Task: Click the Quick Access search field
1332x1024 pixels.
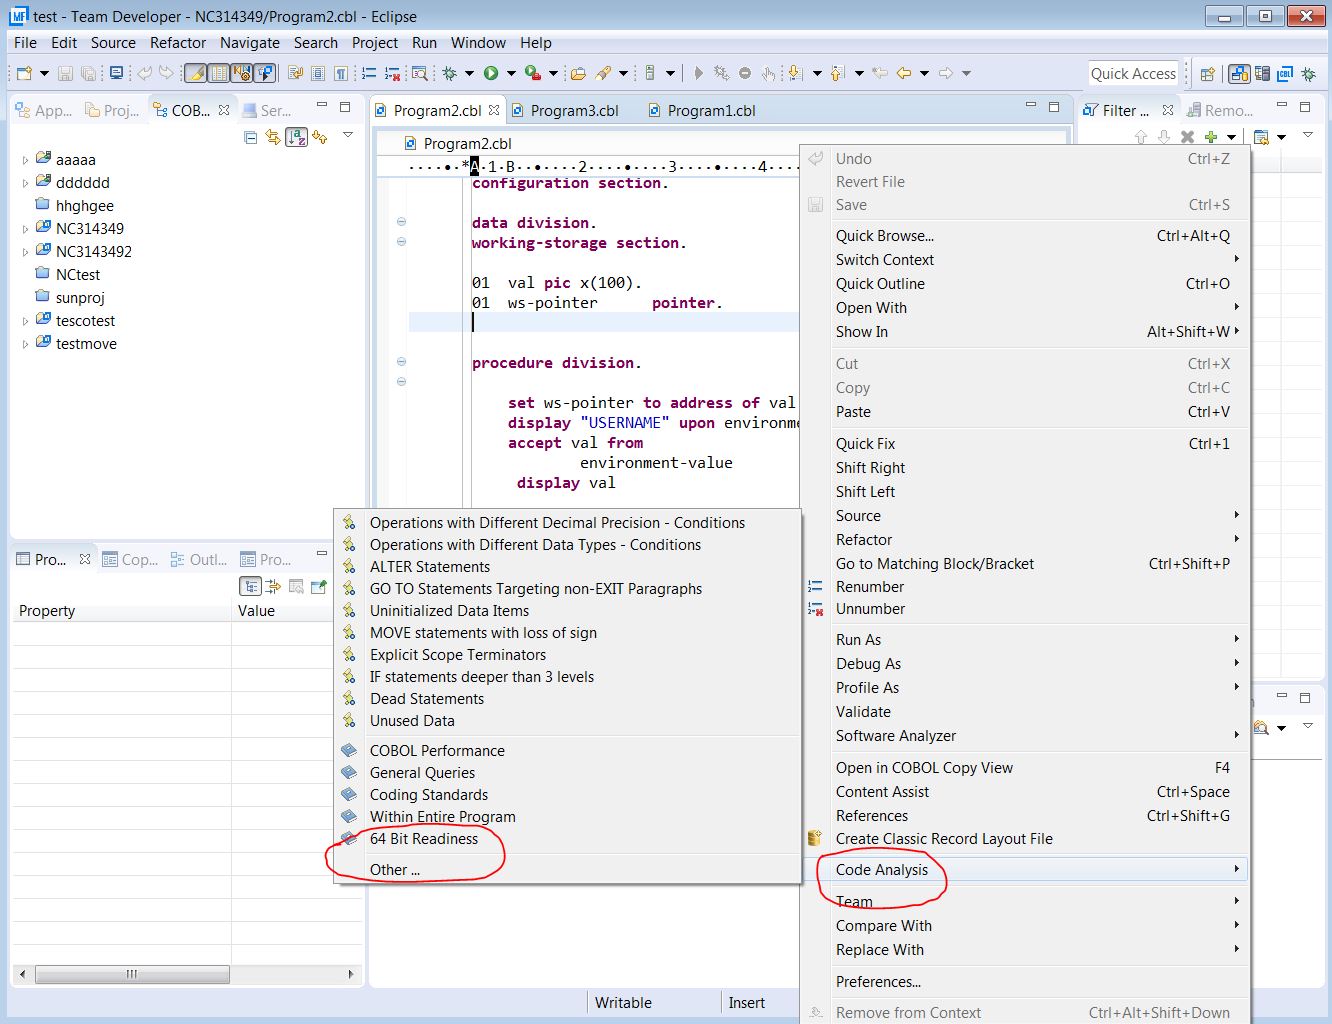Action: click(1132, 74)
